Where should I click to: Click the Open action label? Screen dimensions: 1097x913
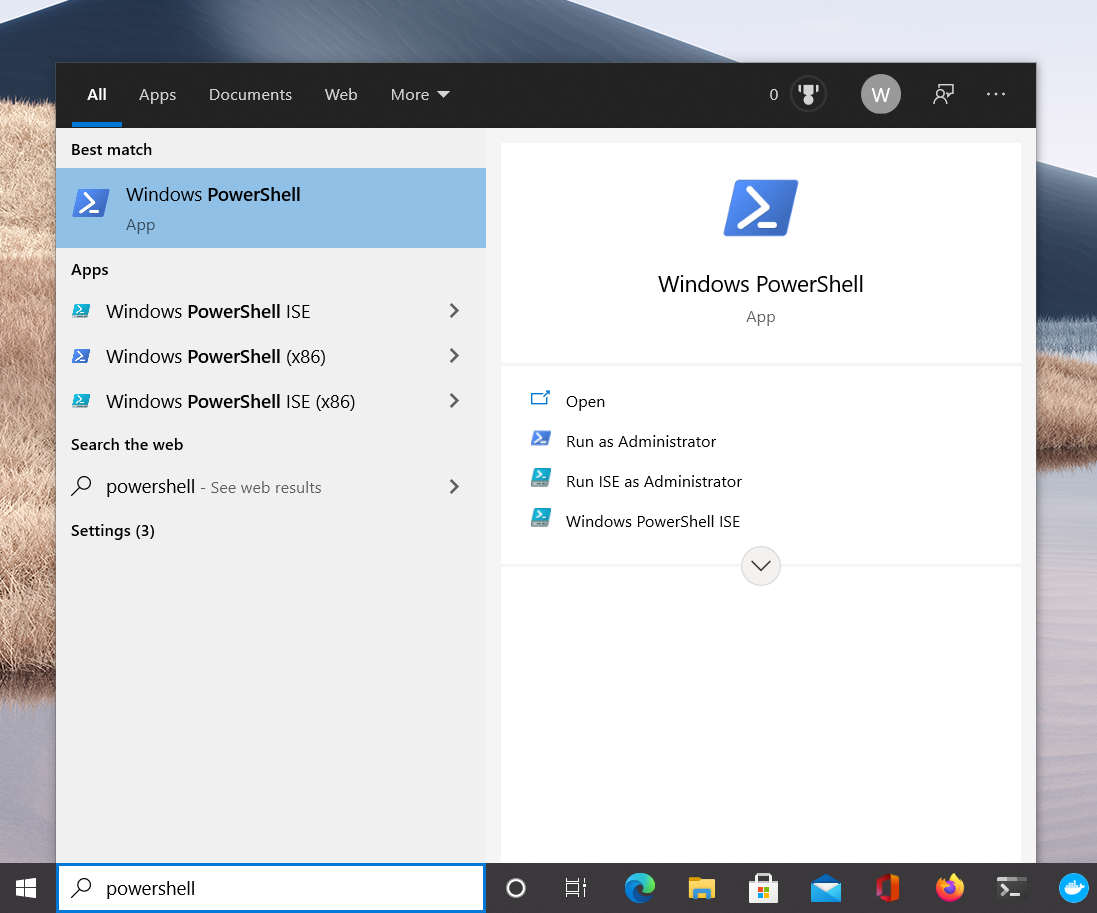[x=586, y=402]
